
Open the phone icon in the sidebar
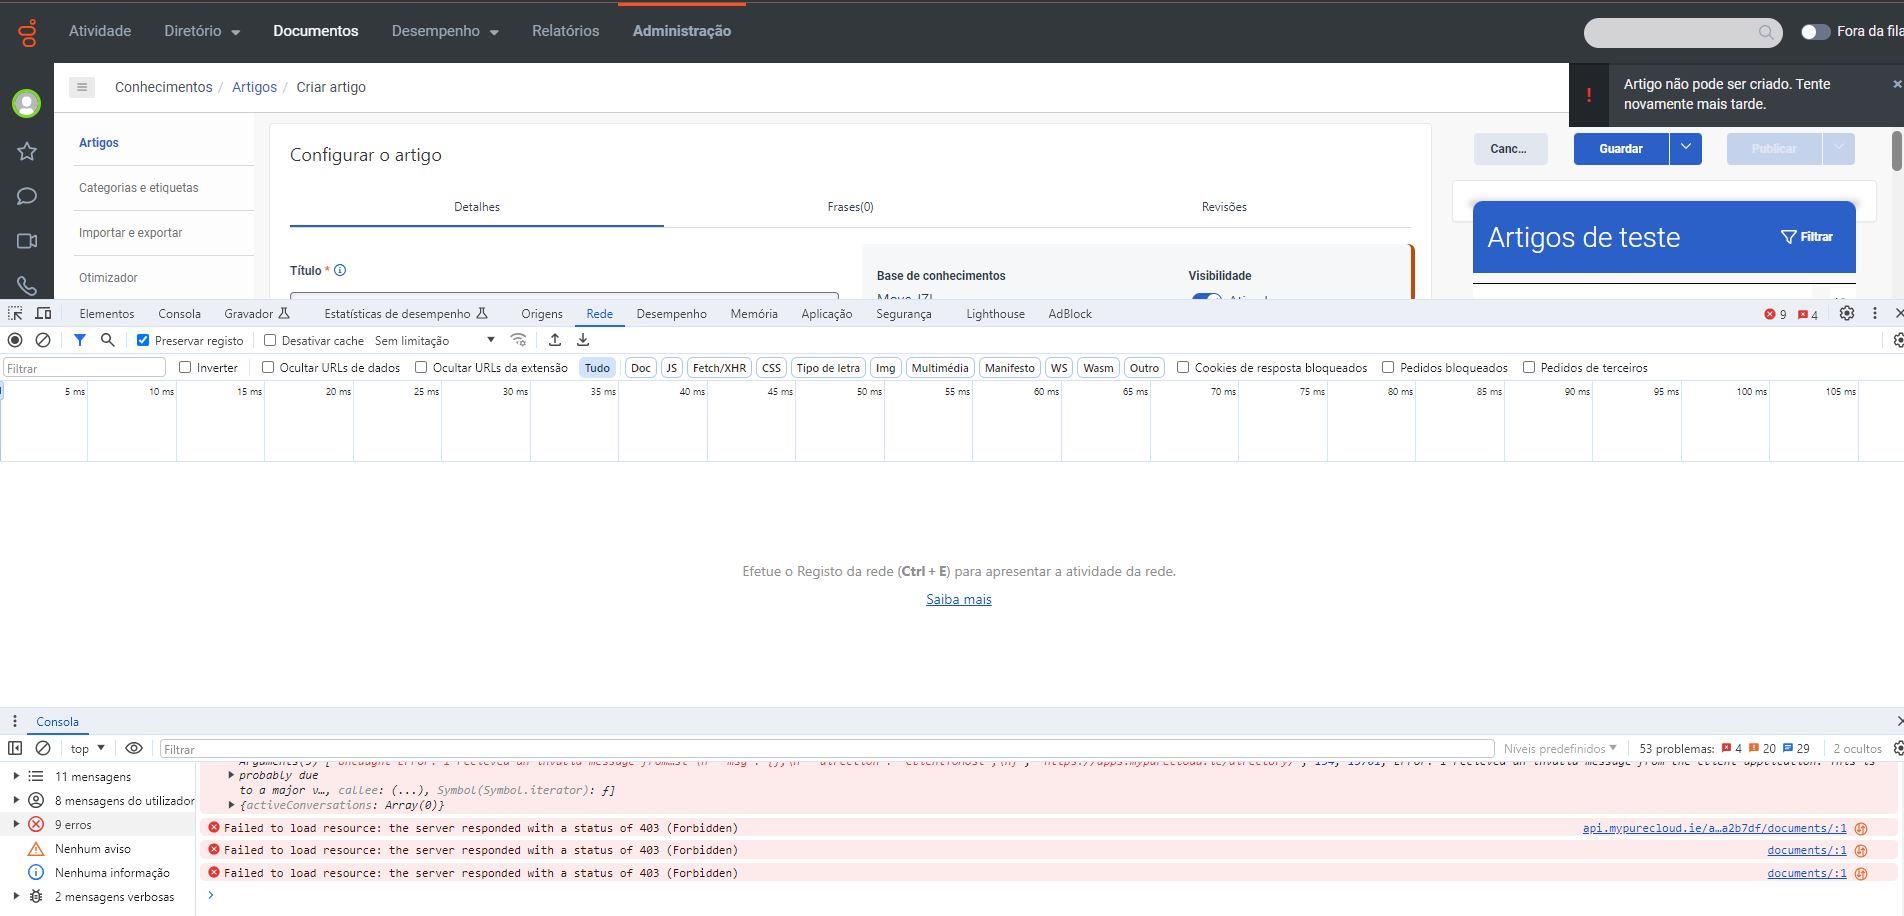[27, 286]
